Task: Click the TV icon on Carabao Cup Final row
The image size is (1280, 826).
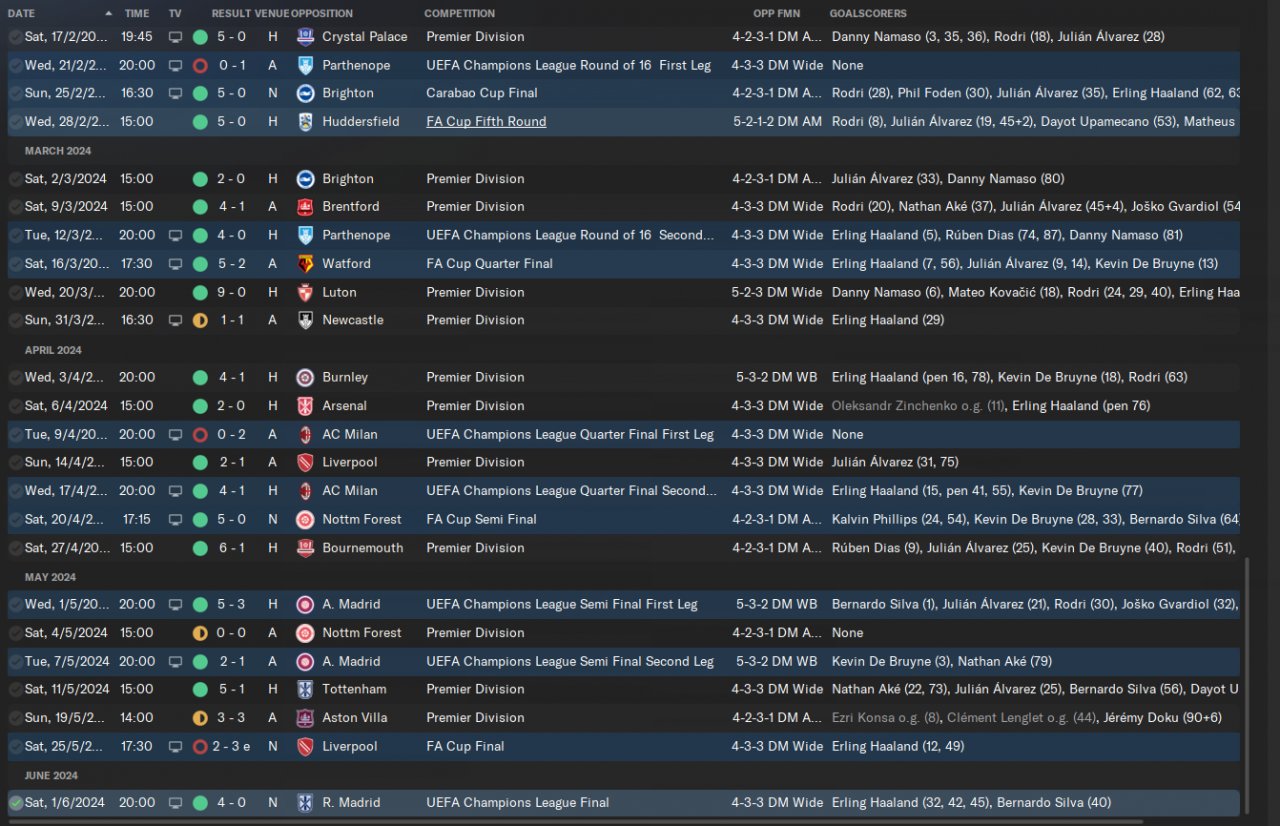Action: 176,93
